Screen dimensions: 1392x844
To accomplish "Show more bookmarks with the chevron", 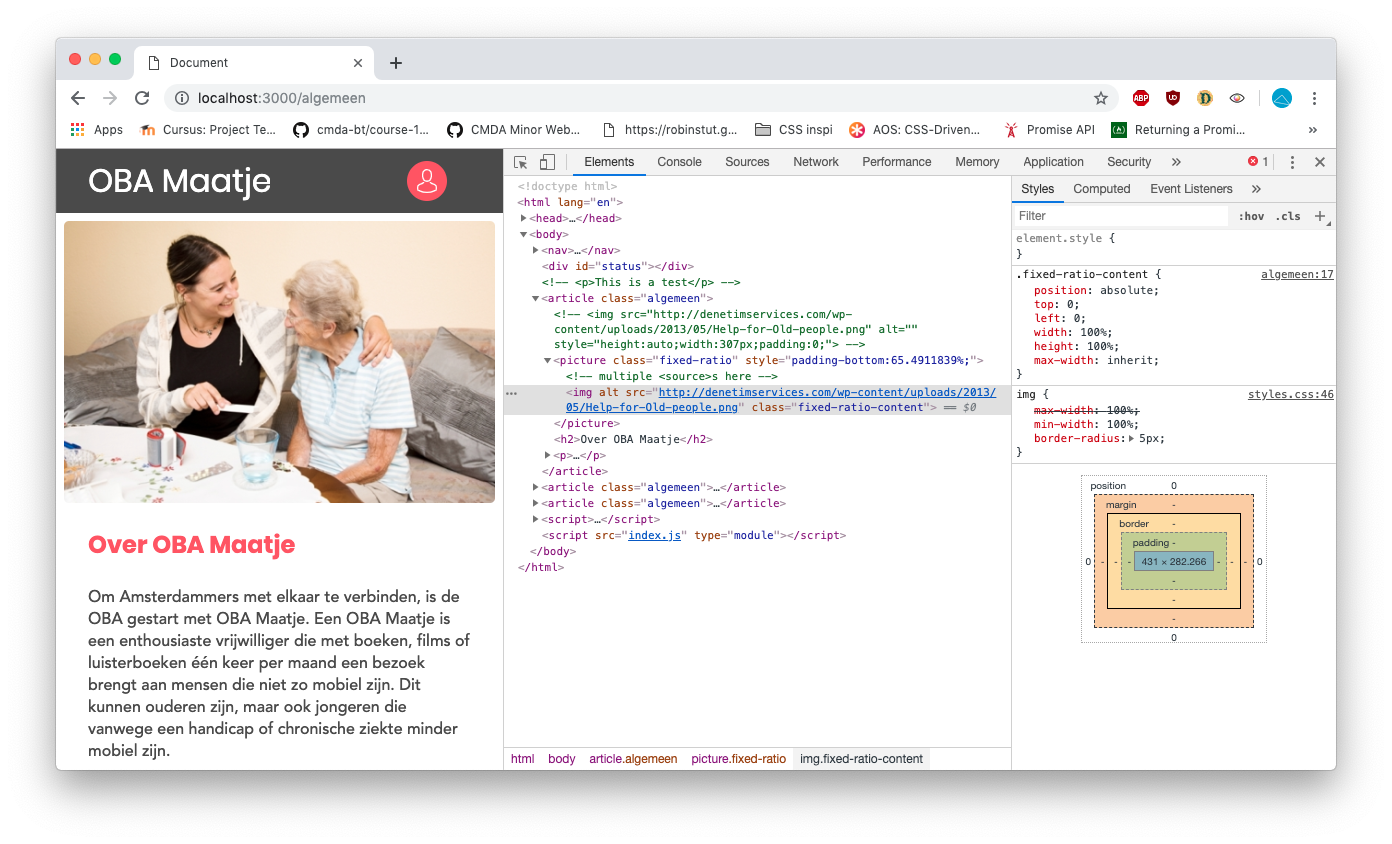I will click(x=1313, y=129).
